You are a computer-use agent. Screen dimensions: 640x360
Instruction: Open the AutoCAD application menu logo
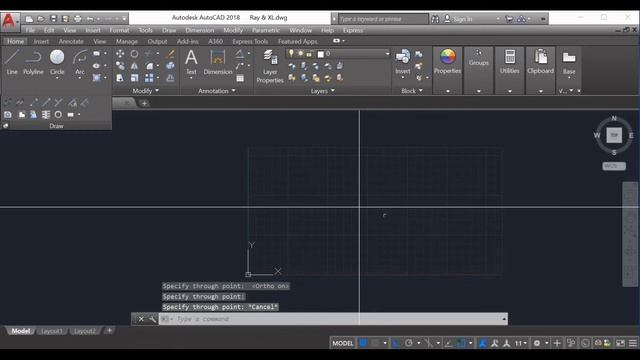pyautogui.click(x=9, y=22)
